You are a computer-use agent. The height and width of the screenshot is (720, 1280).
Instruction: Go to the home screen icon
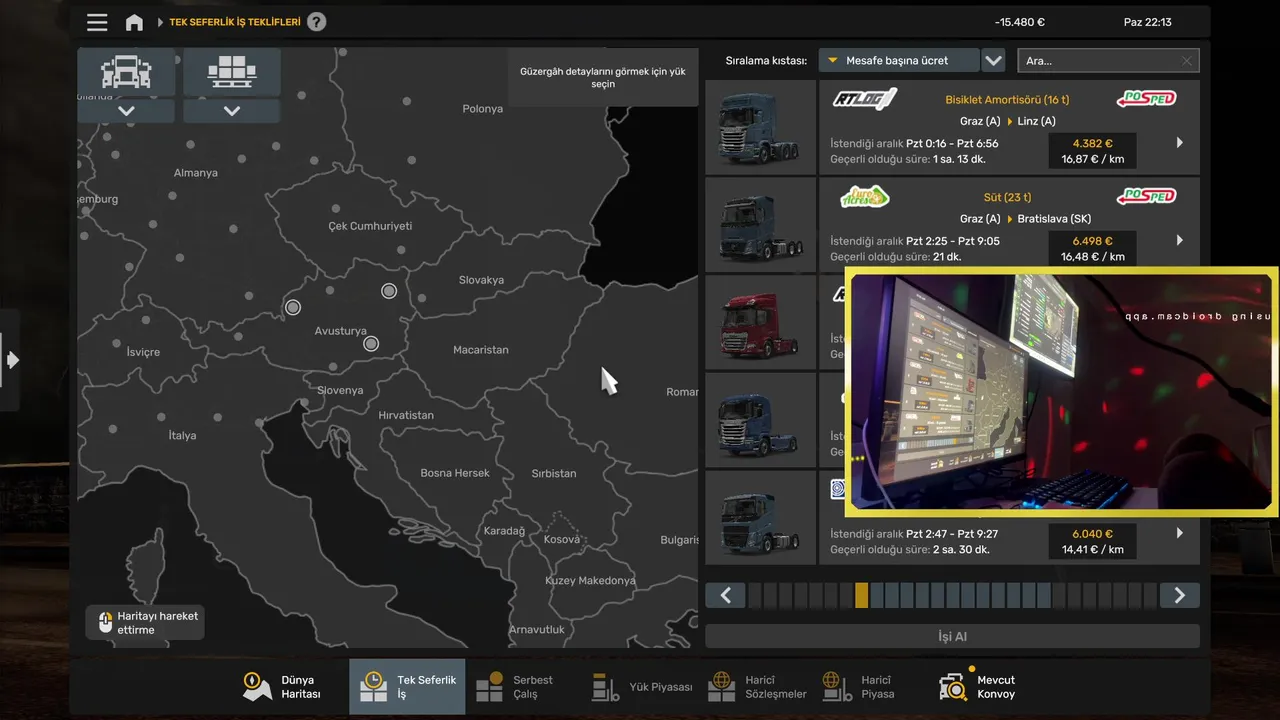click(134, 22)
